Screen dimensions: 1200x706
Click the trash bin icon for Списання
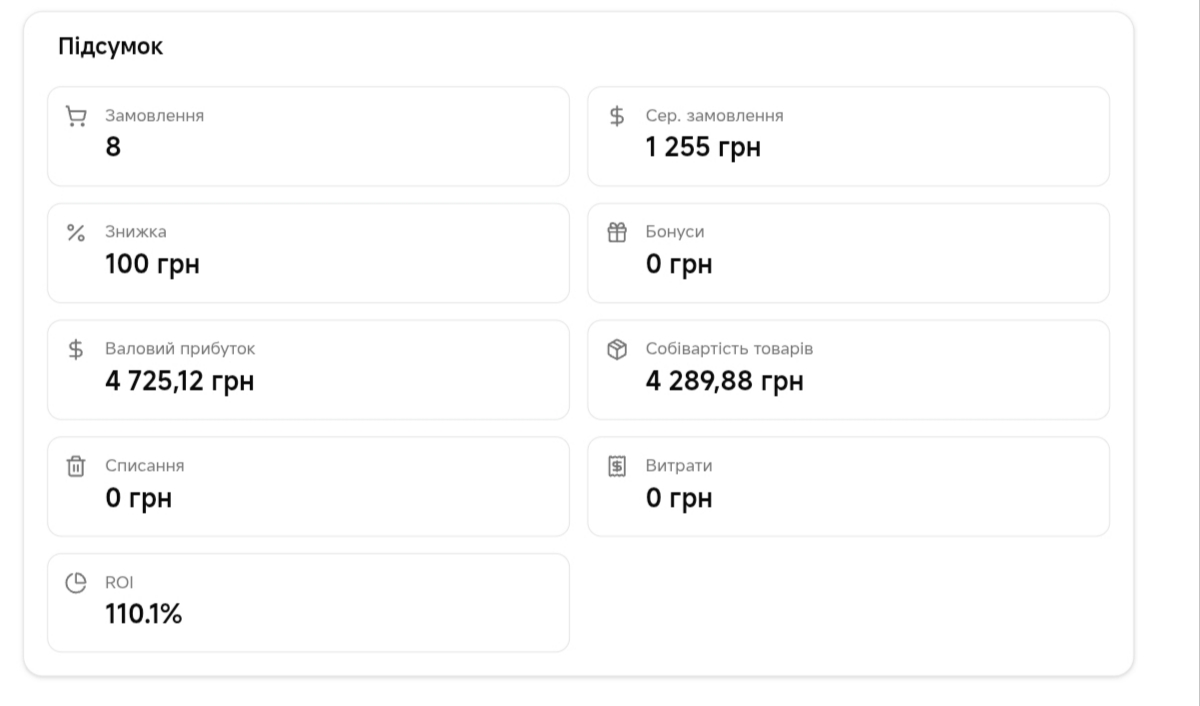pyautogui.click(x=76, y=467)
